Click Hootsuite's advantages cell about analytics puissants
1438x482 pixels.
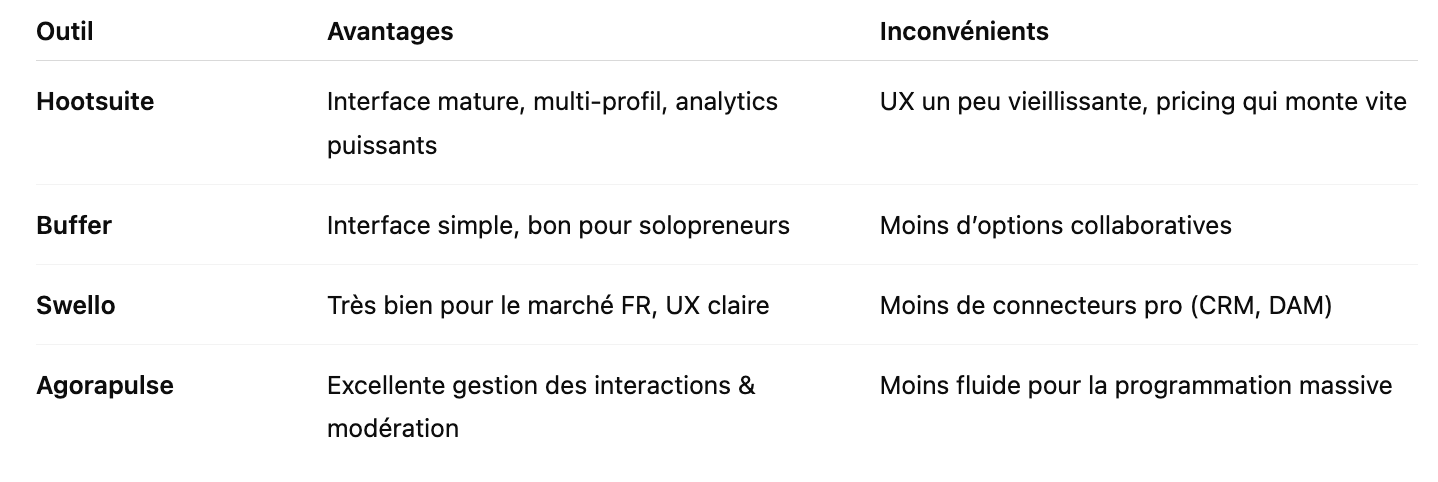click(552, 123)
